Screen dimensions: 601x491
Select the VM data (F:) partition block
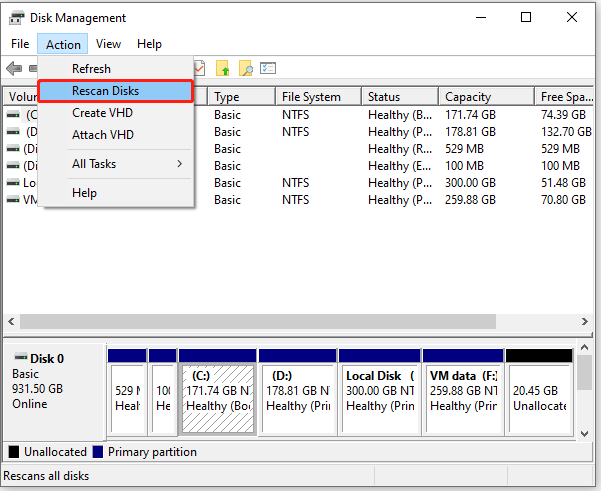coord(461,390)
